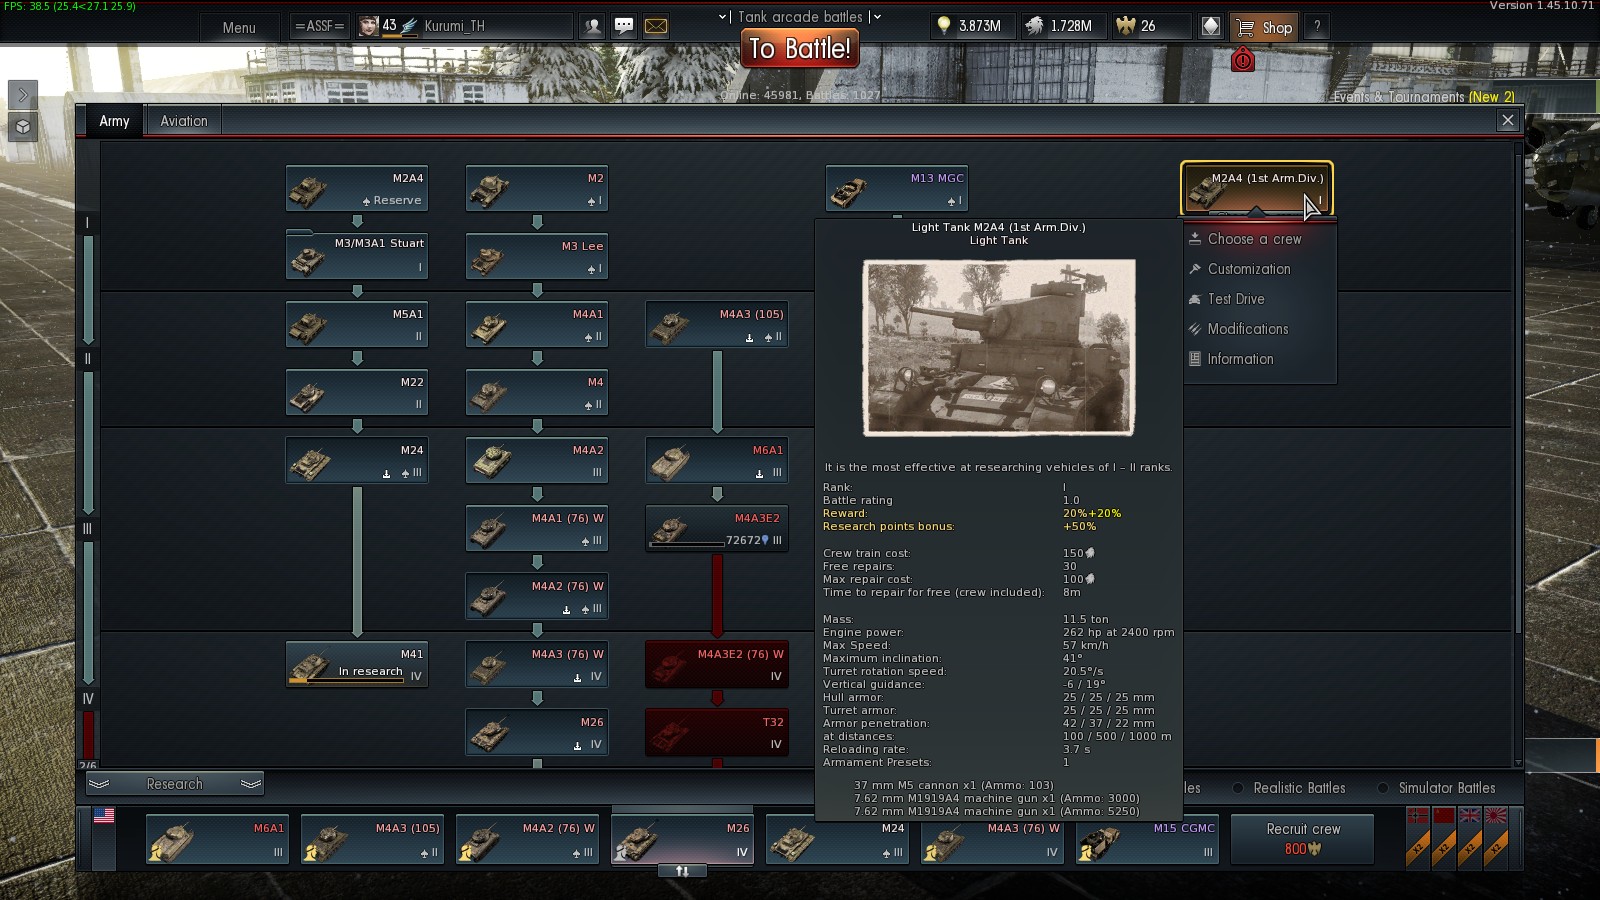The height and width of the screenshot is (900, 1600).
Task: Switch to the German flag nation
Action: pyautogui.click(x=1418, y=816)
